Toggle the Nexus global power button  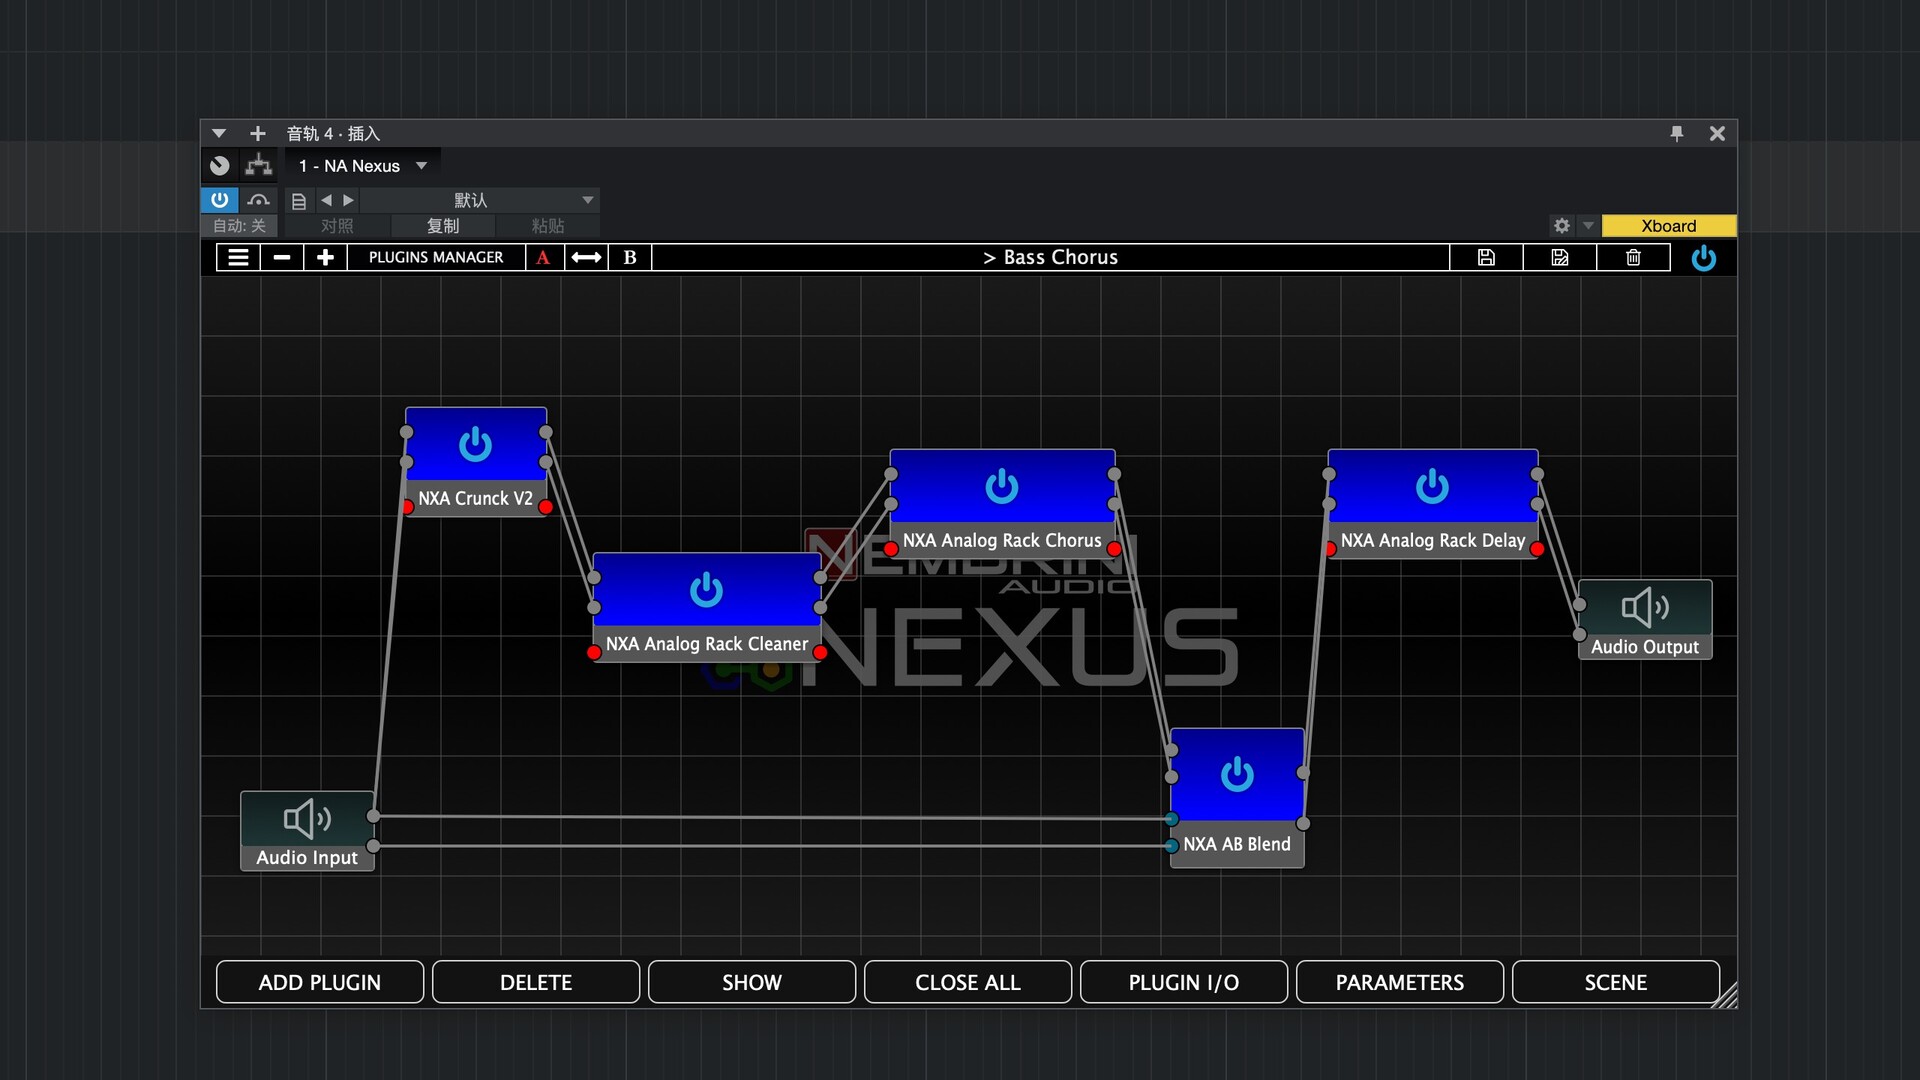click(x=1704, y=258)
